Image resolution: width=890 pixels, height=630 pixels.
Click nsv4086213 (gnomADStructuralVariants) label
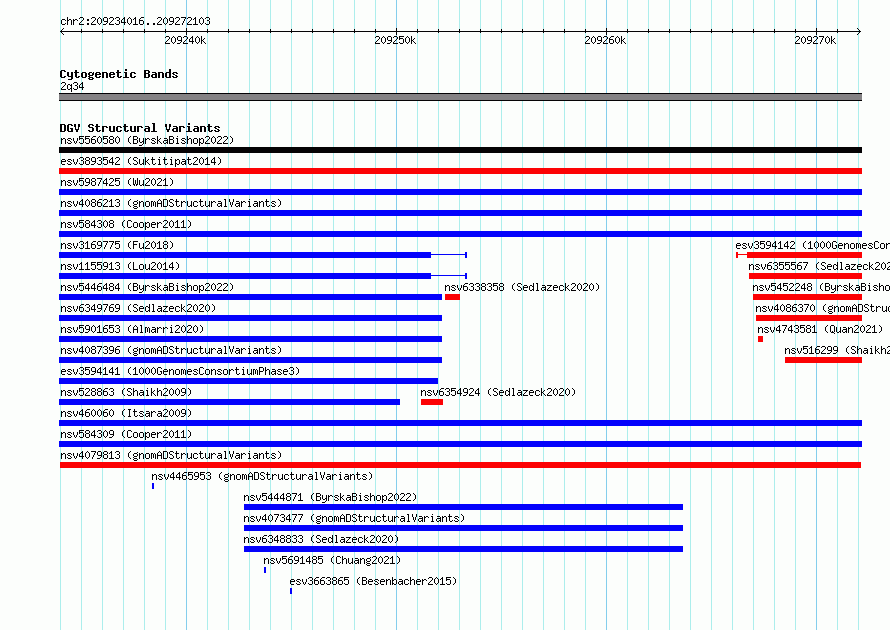171,203
